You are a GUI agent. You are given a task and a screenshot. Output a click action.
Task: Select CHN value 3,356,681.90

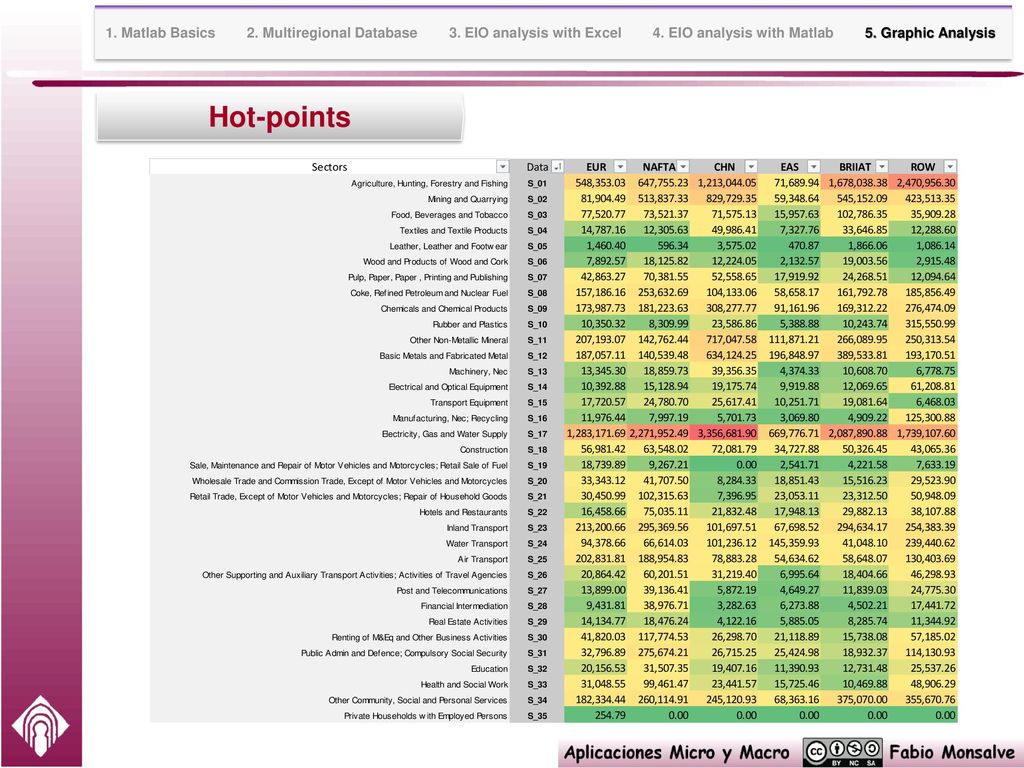(726, 434)
